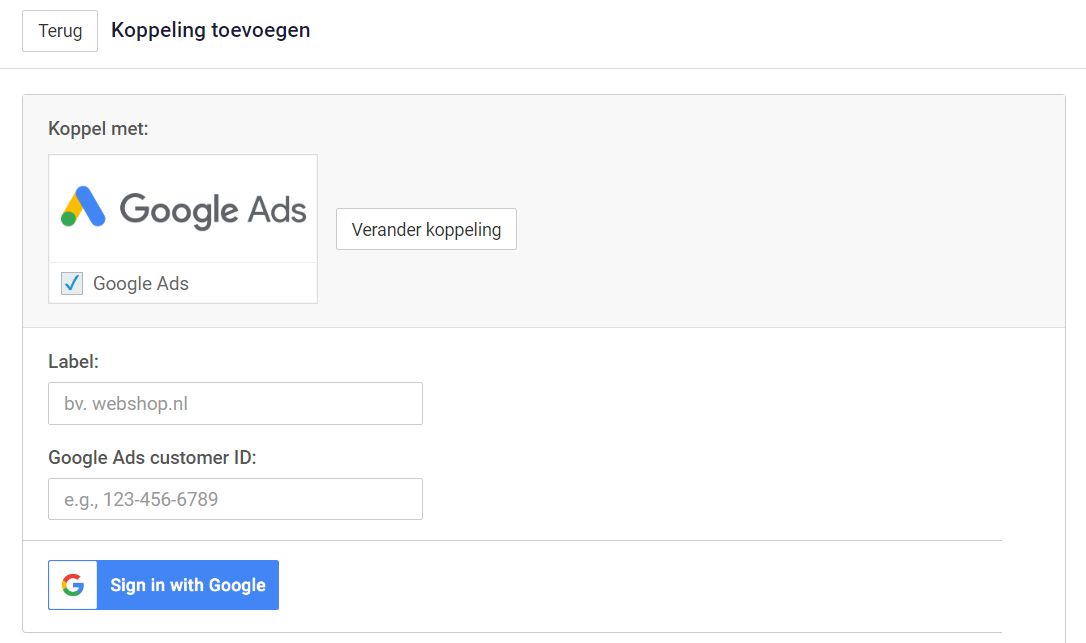This screenshot has height=643, width=1086.
Task: Open the link type switcher via Verander koppeling
Action: 426,229
